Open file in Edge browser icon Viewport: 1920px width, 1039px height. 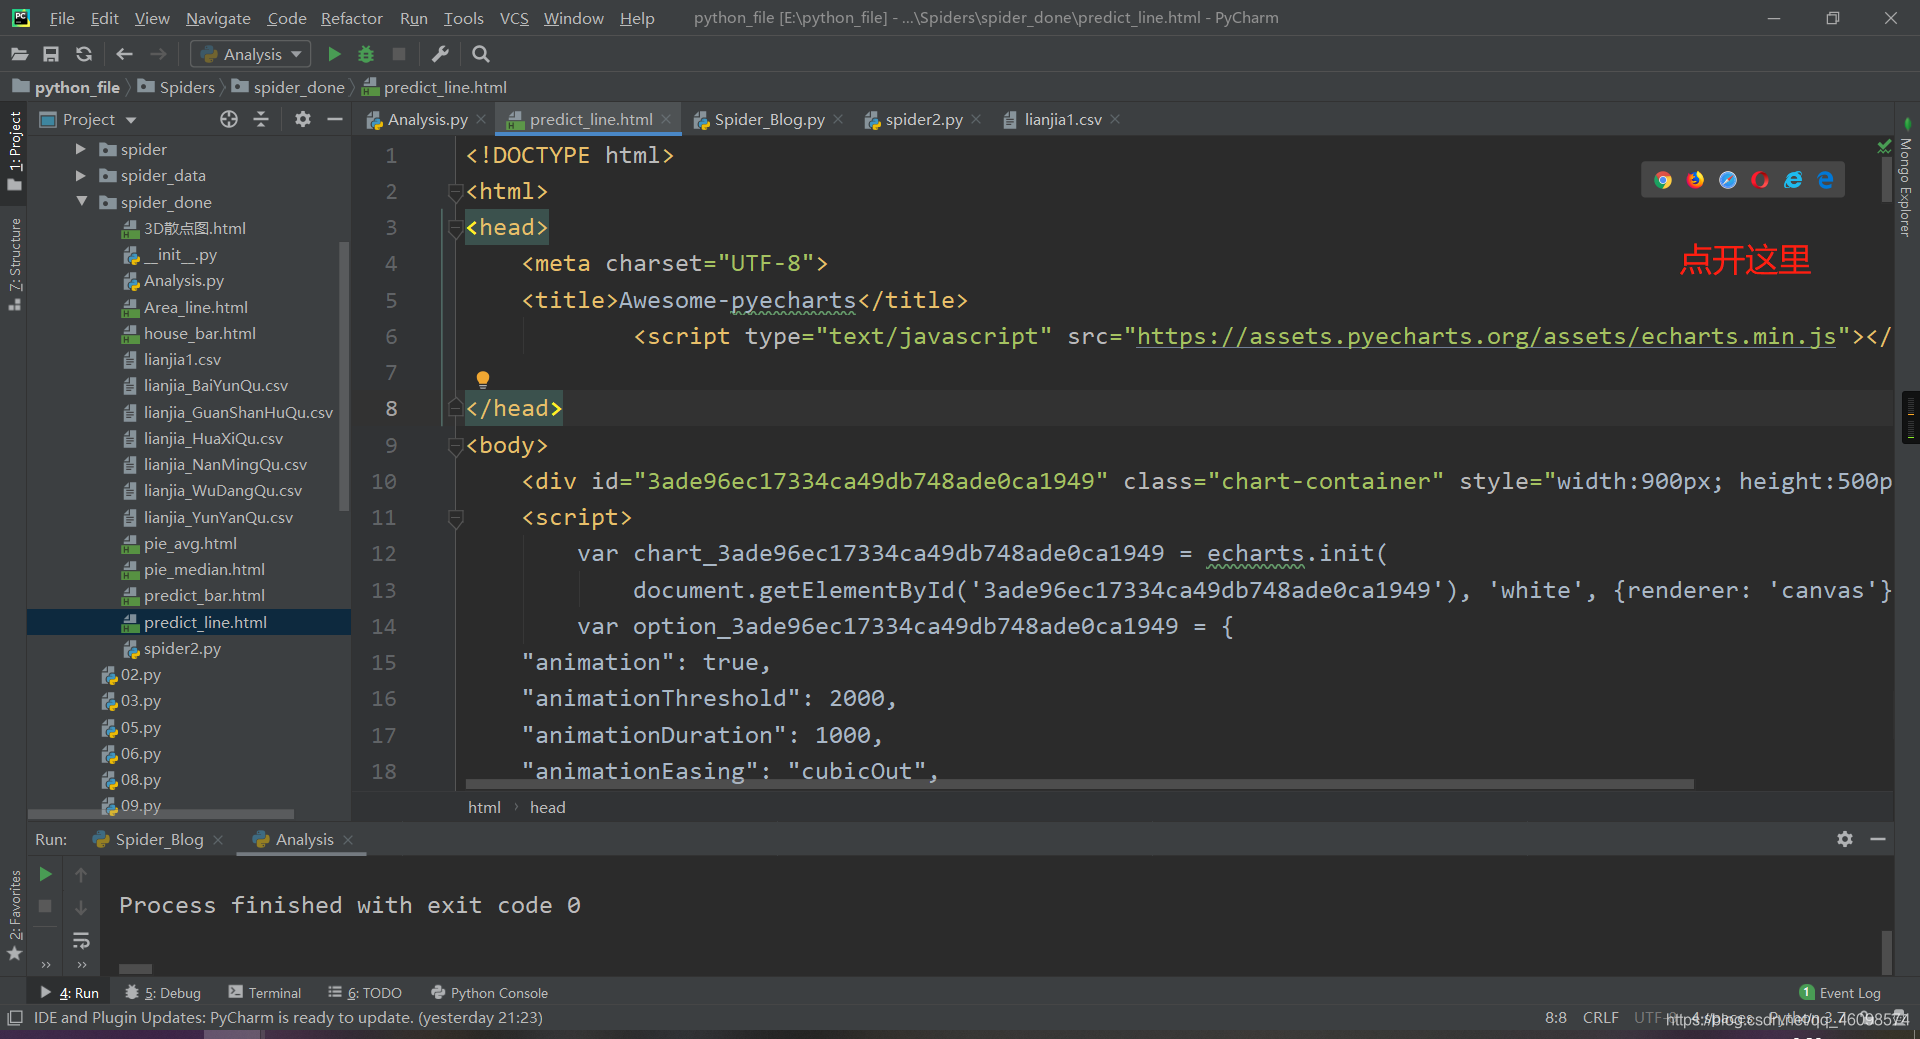1826,180
